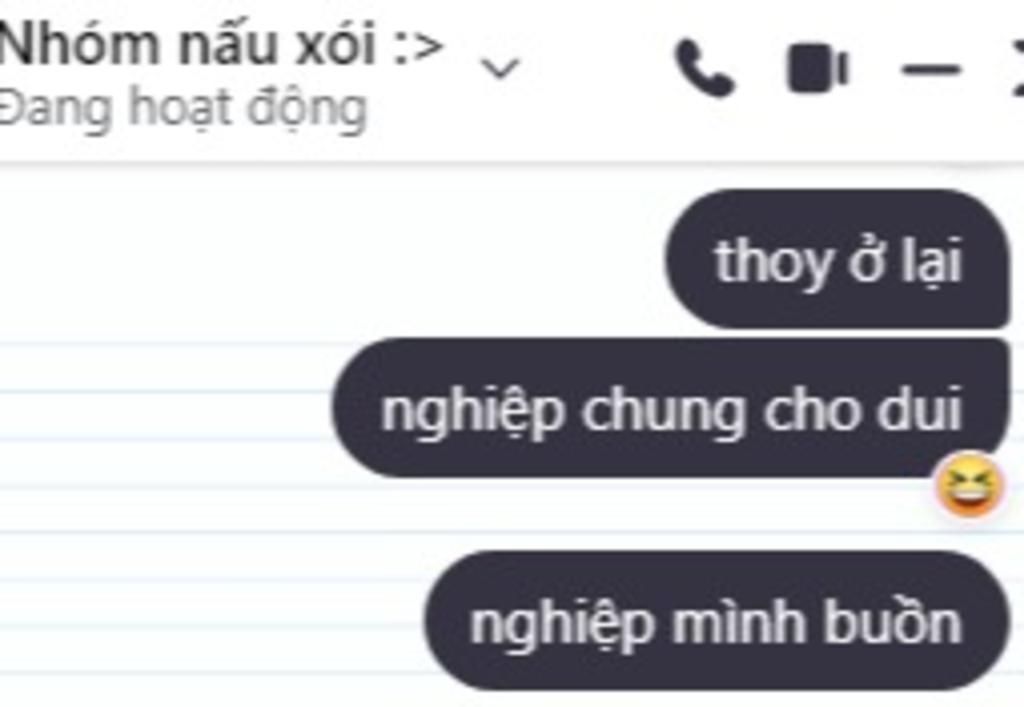Select the 'nghiệp mình buồn' message bubble
Image resolution: width=1024 pixels, height=707 pixels.
tap(716, 621)
